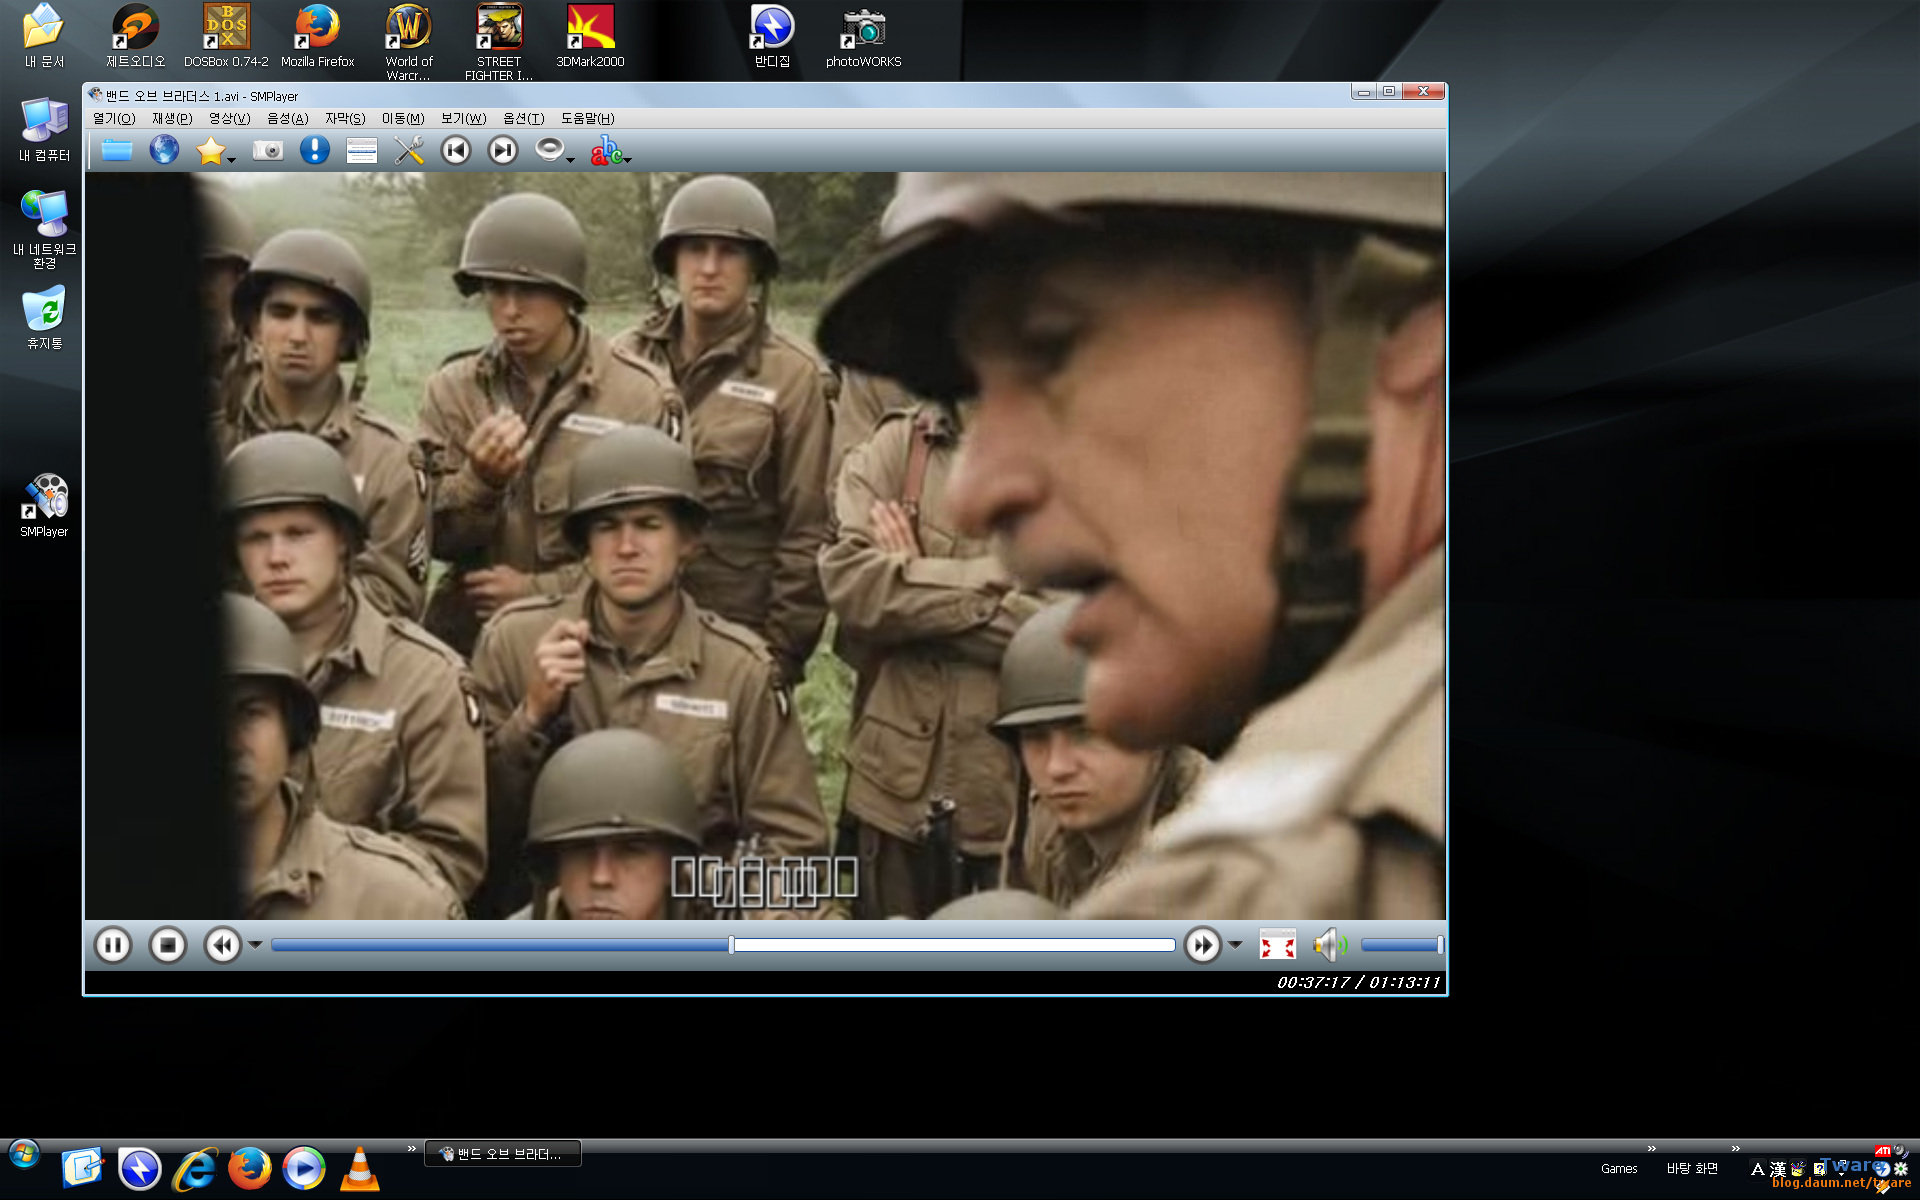
Task: Select the 내 네트워크 환경 desktop icon
Action: (x=44, y=229)
